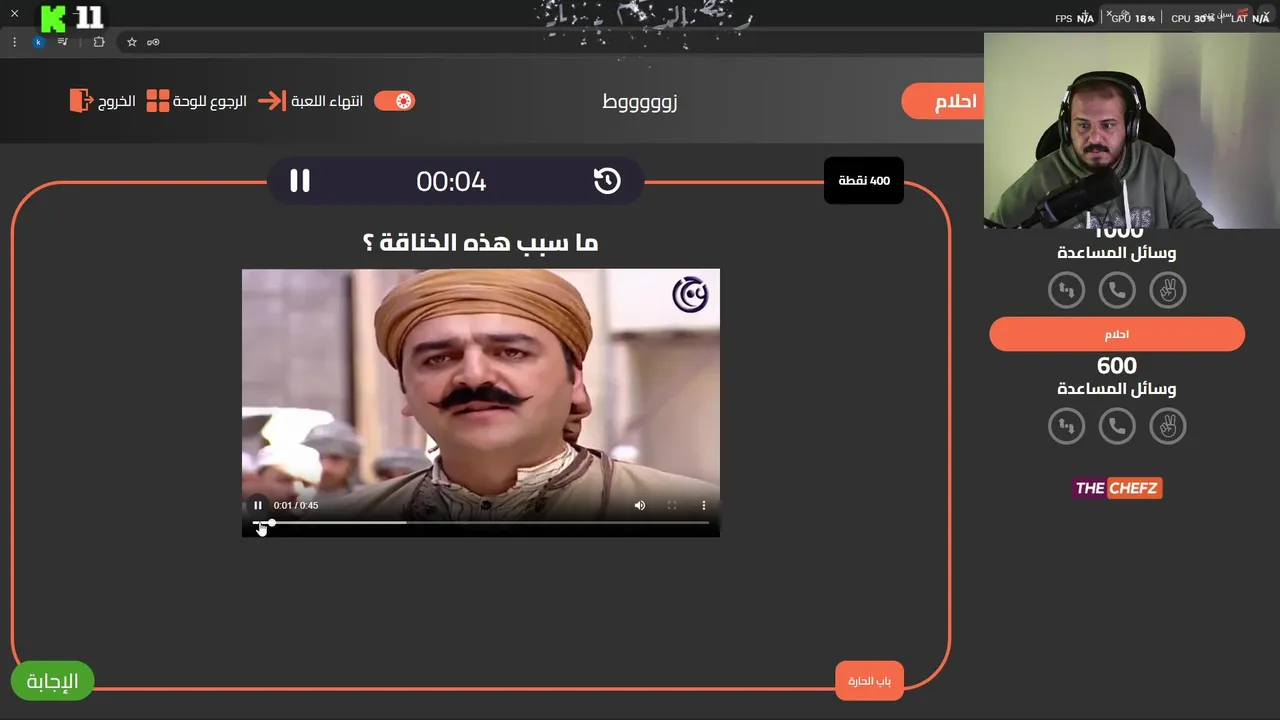This screenshot has height=720, width=1280.
Task: Click the احلام team name bar in sidebar
Action: [1117, 334]
